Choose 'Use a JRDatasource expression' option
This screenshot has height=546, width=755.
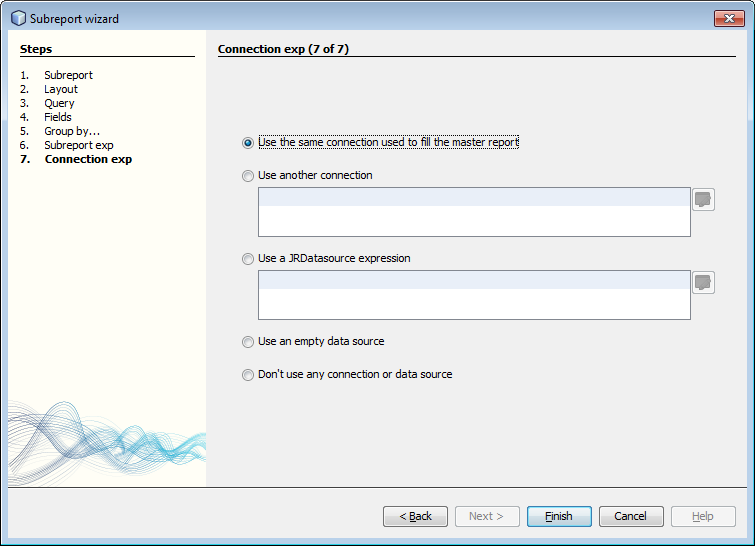coord(248,259)
